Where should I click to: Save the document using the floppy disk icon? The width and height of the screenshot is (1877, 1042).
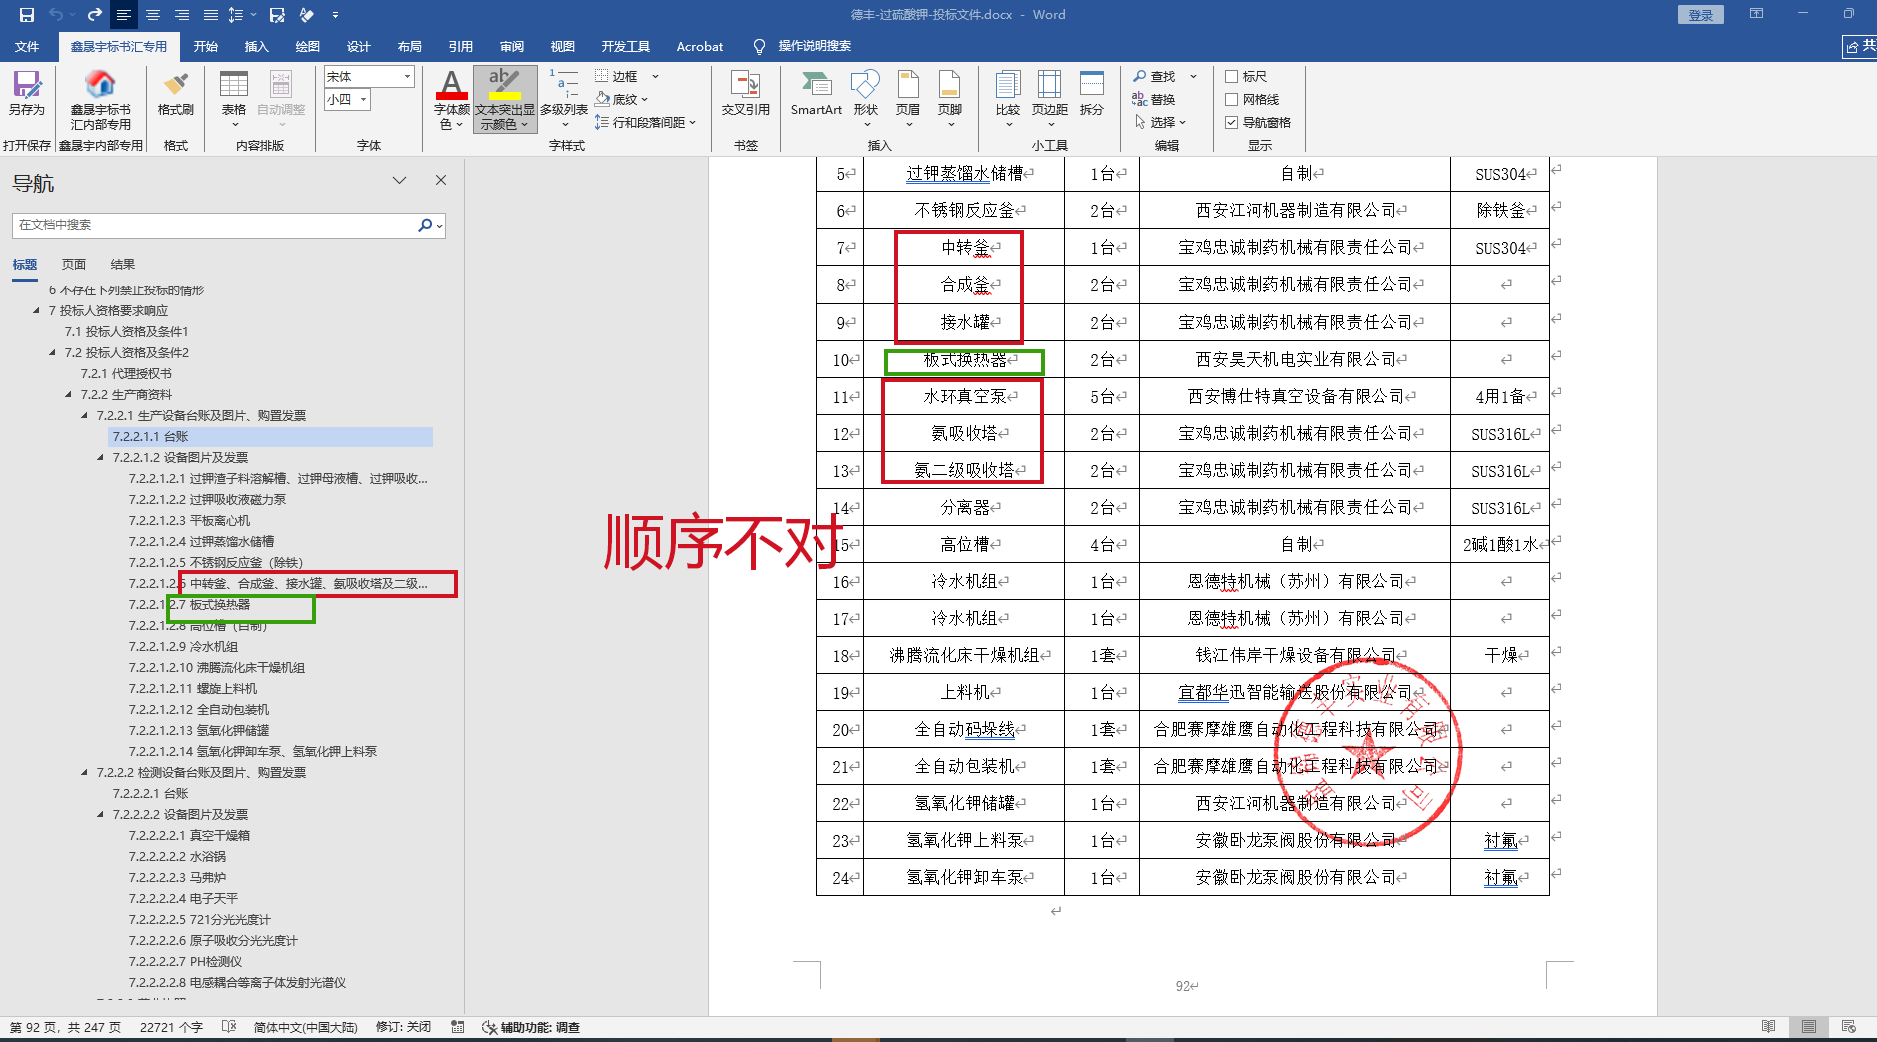pyautogui.click(x=27, y=15)
